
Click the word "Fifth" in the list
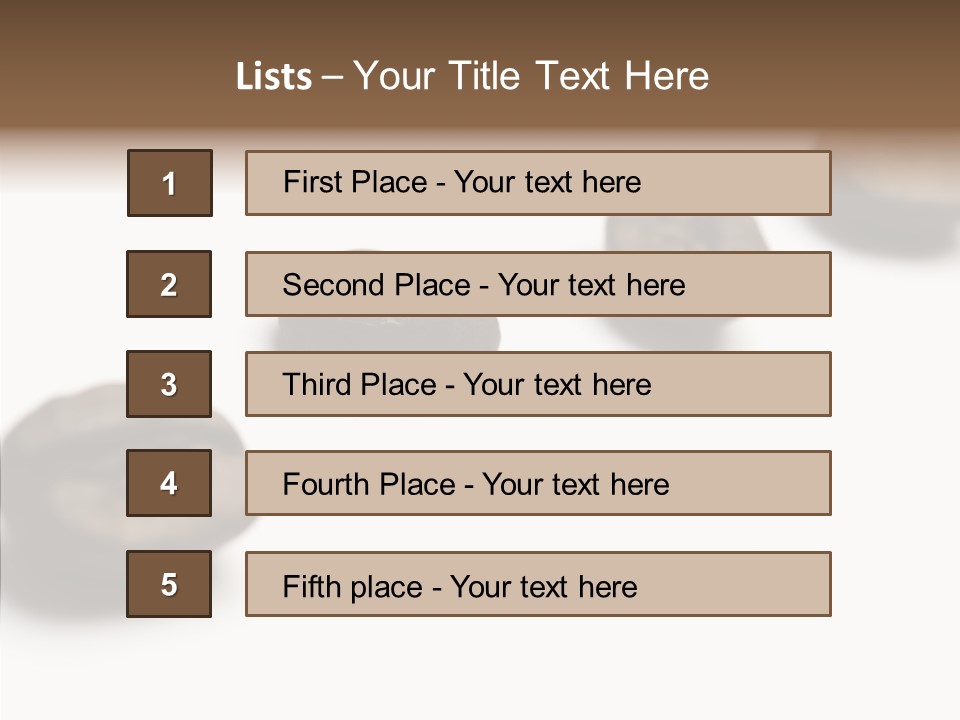[313, 586]
